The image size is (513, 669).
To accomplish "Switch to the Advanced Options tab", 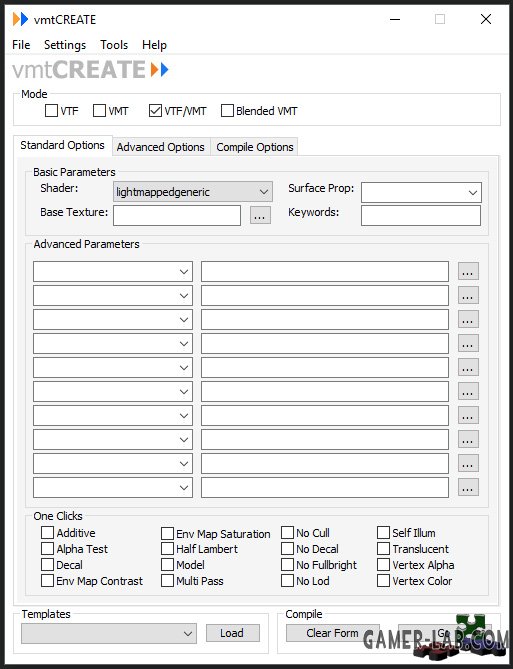I will [x=161, y=147].
